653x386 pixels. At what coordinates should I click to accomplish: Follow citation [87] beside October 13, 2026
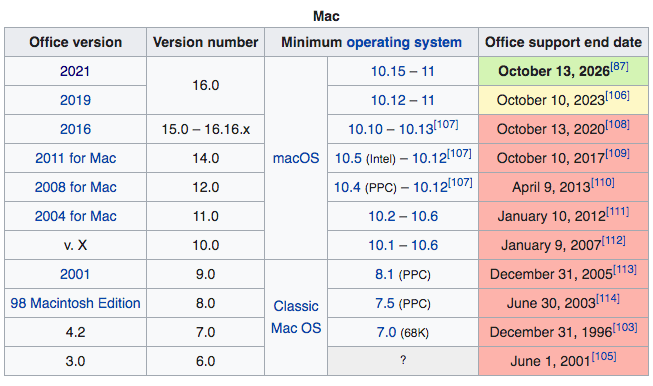point(619,67)
